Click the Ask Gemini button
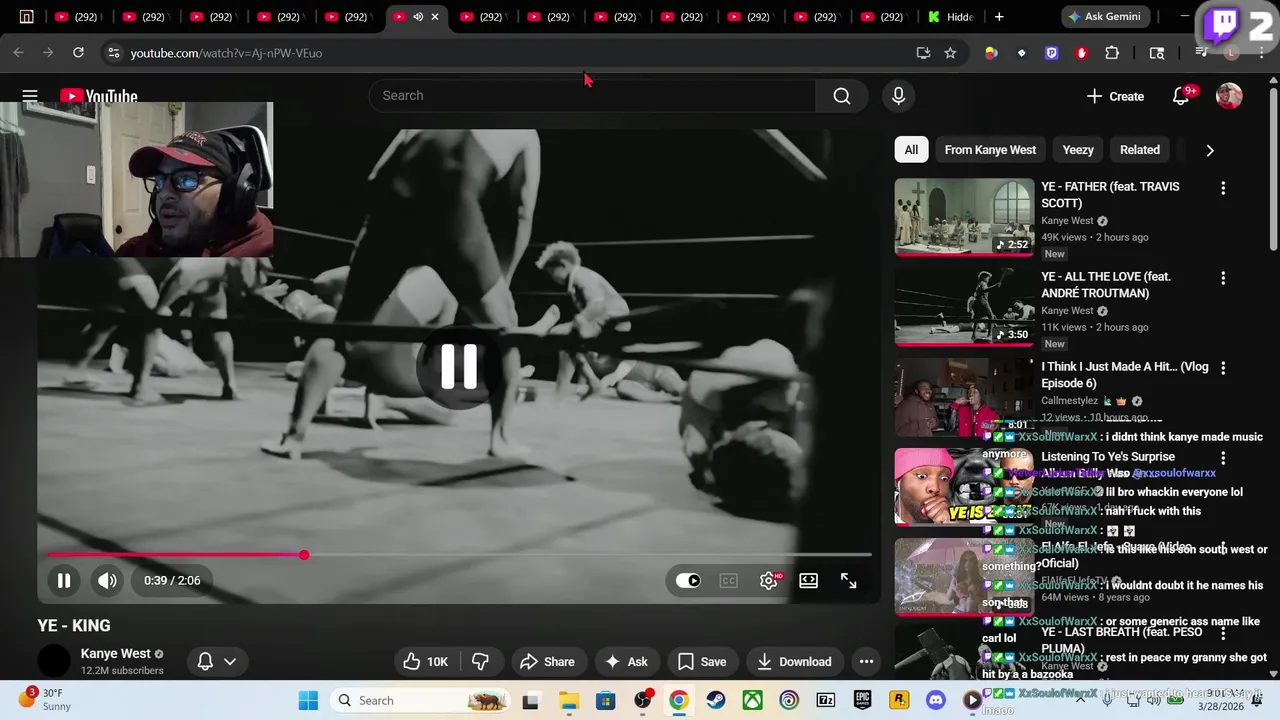The height and width of the screenshot is (720, 1280). coord(1104,17)
